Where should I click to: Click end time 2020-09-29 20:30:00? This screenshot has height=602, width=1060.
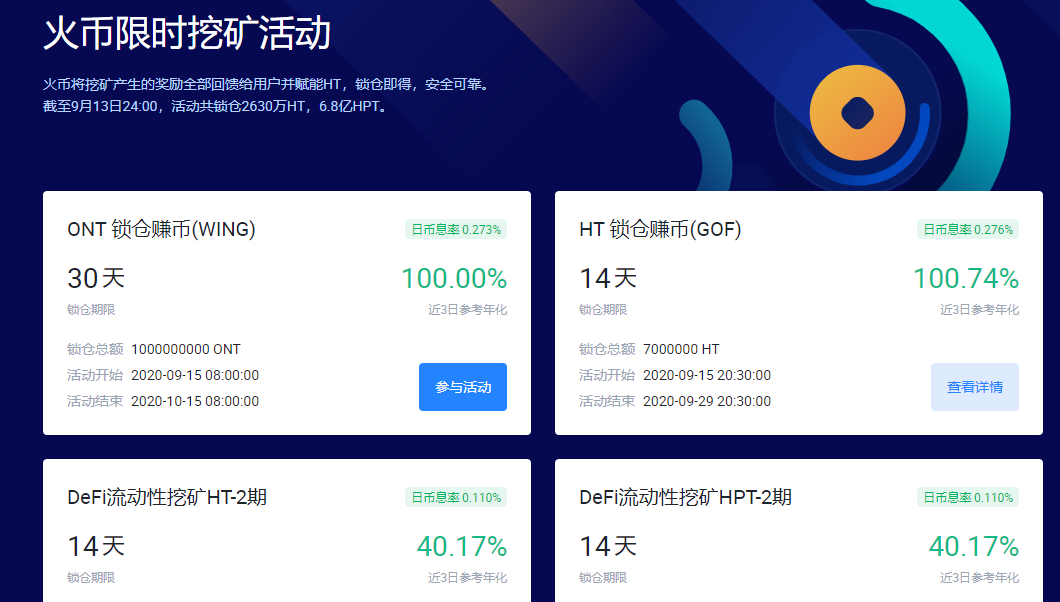point(707,401)
